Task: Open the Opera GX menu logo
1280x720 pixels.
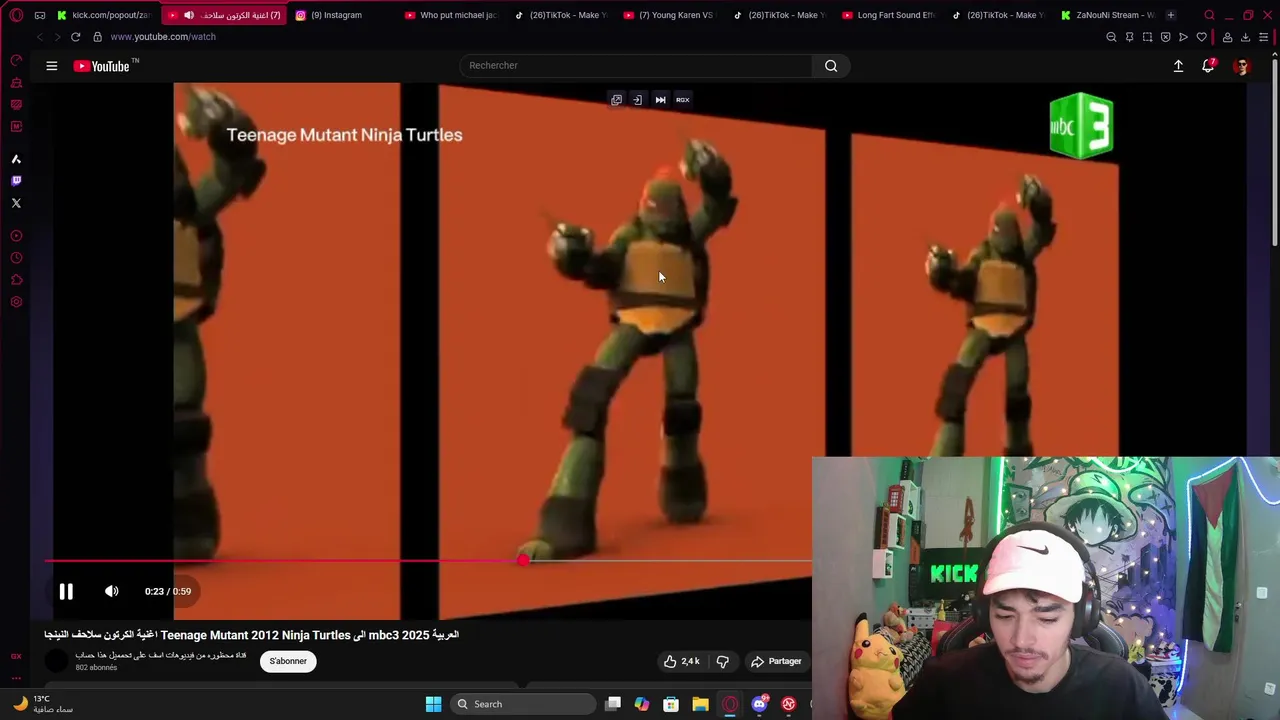Action: (16, 15)
